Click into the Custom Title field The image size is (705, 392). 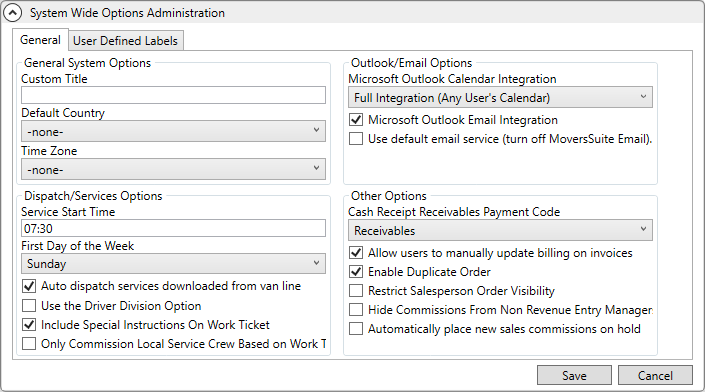(173, 95)
